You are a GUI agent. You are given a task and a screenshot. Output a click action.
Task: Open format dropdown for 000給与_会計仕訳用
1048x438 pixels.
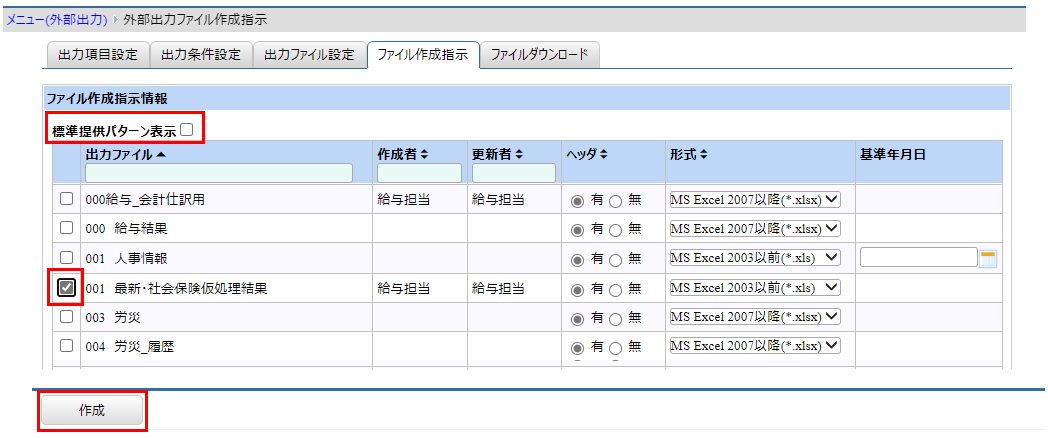[755, 199]
